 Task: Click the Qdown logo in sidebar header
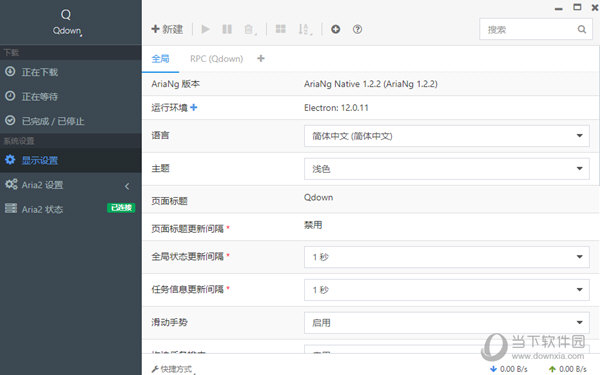click(x=67, y=22)
